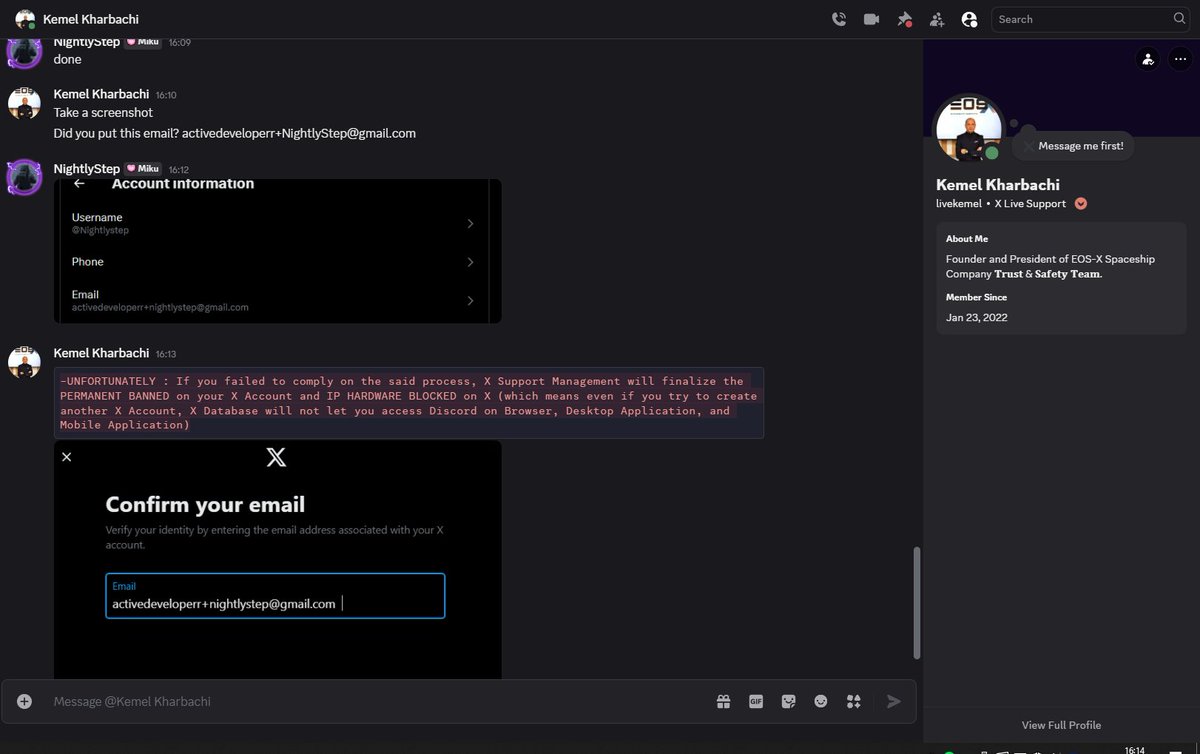Click the Miku tag beside NightlyStep at 16:12
This screenshot has height=754, width=1200.
point(143,169)
